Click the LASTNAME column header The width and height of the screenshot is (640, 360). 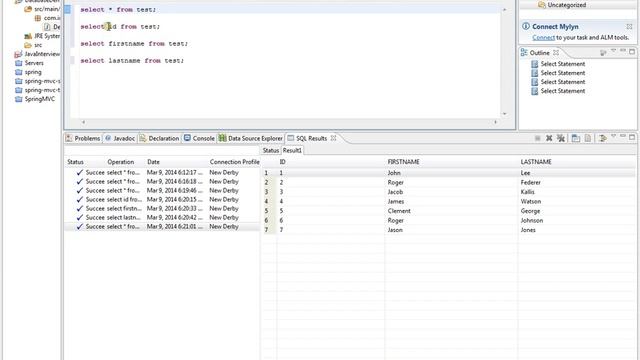point(536,162)
